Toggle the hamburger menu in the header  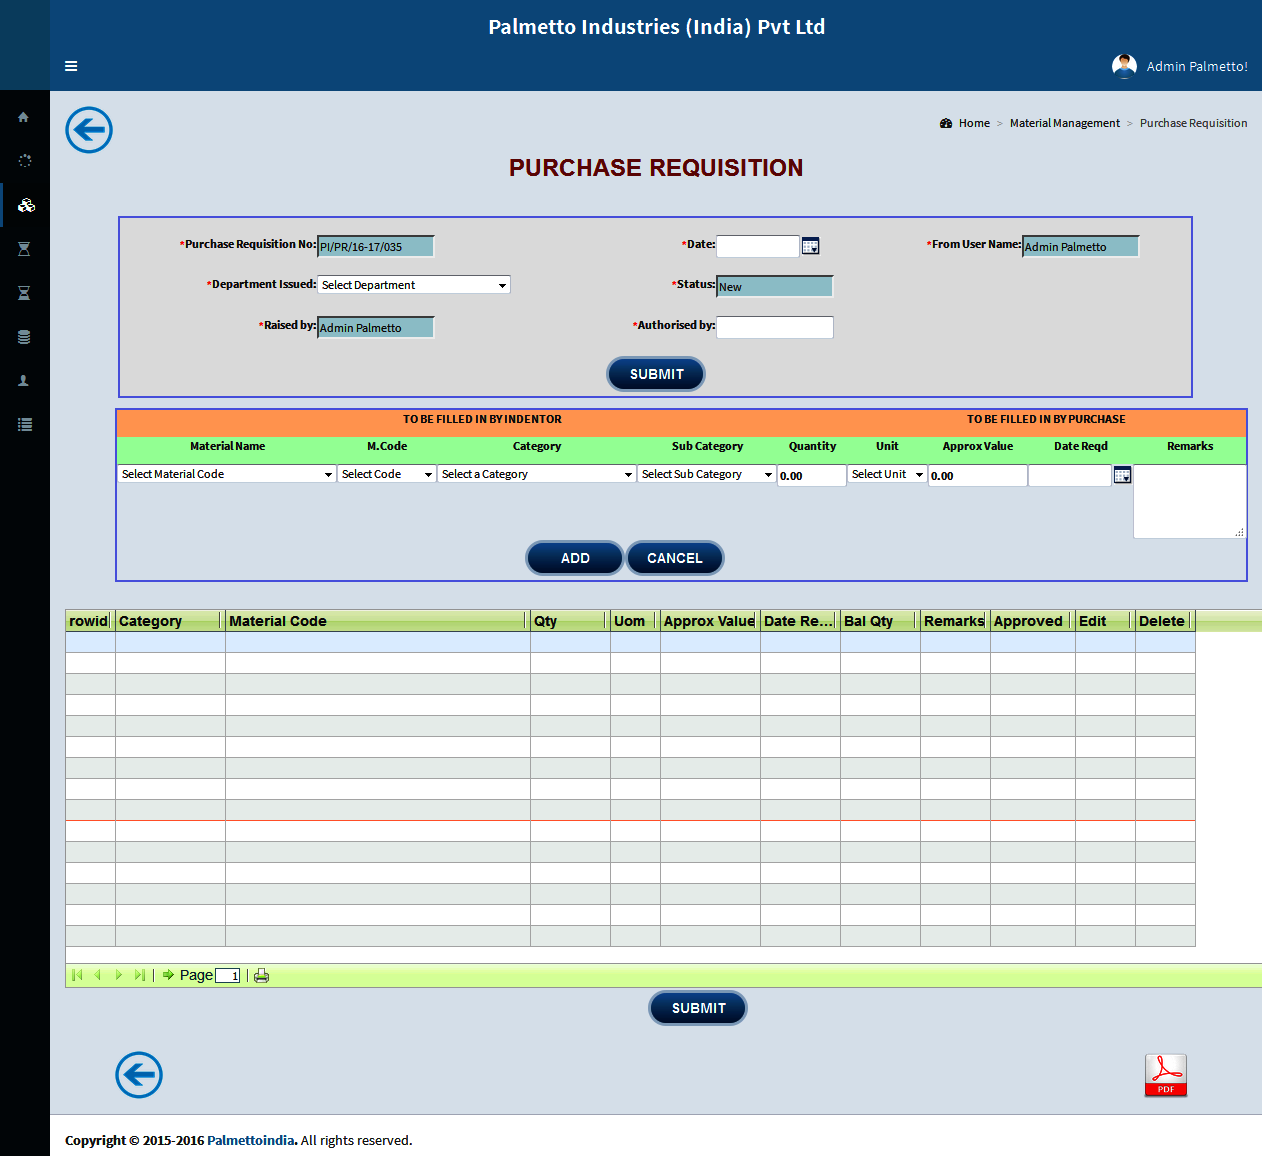point(71,66)
